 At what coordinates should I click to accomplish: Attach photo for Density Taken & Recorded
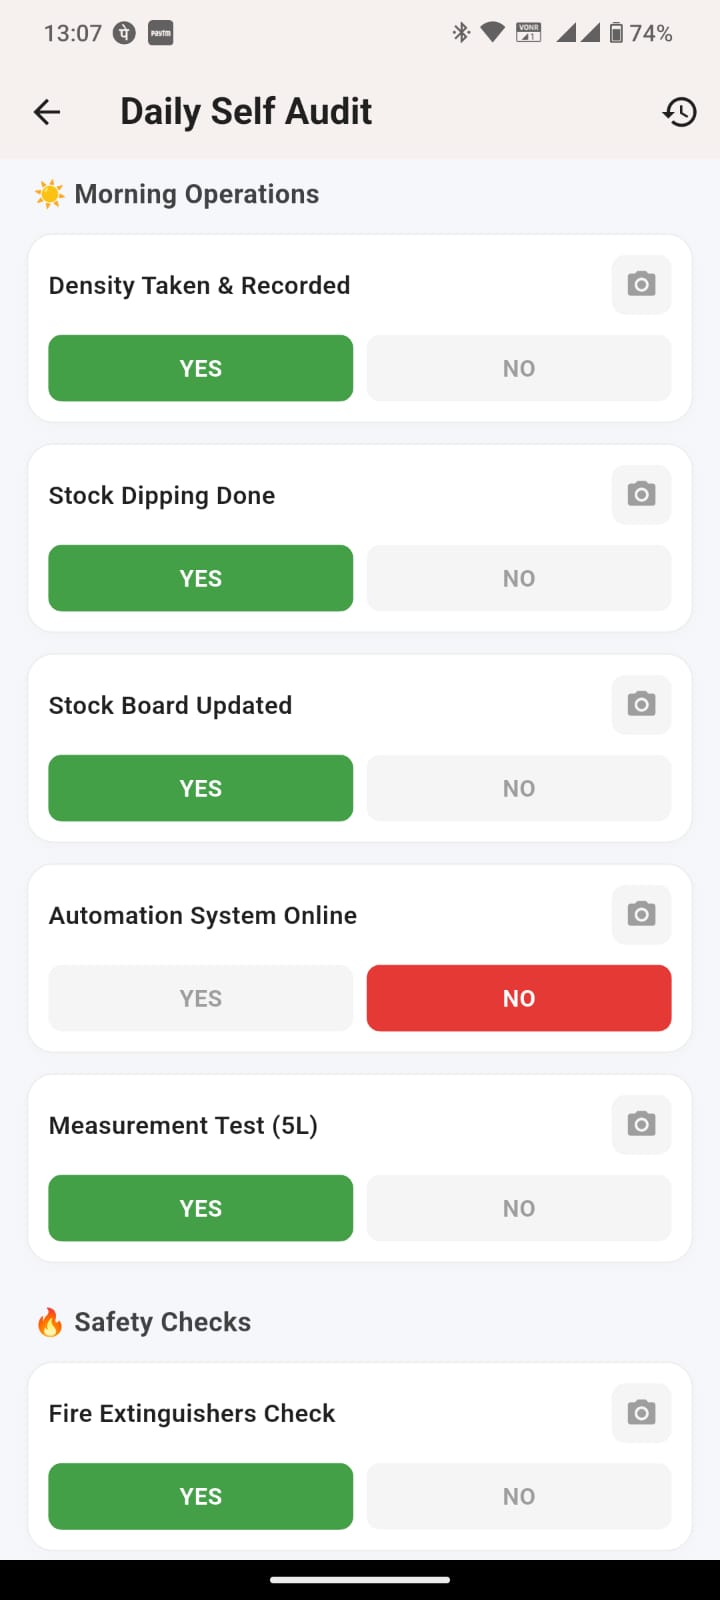click(x=641, y=285)
